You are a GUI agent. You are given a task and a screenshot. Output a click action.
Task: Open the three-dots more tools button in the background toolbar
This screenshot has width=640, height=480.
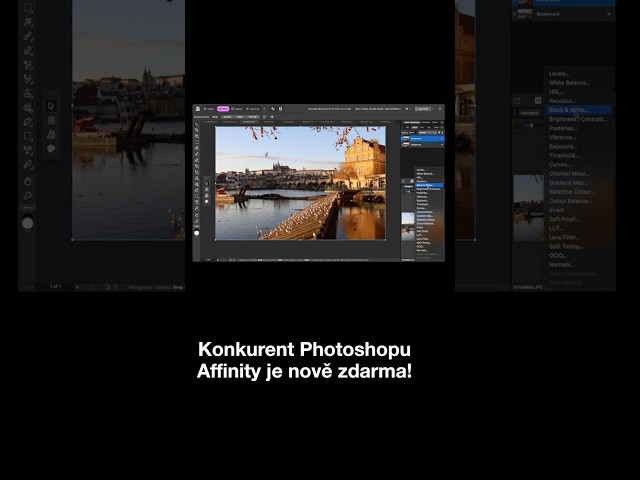[28, 207]
